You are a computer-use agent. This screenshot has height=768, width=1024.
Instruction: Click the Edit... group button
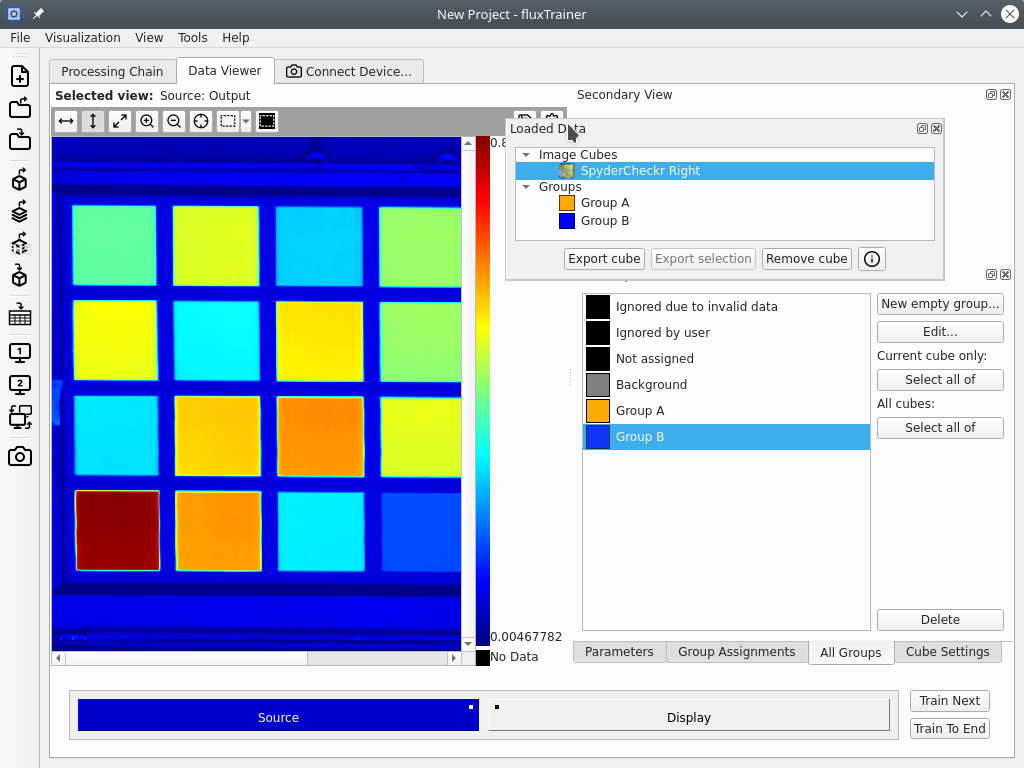click(x=940, y=332)
